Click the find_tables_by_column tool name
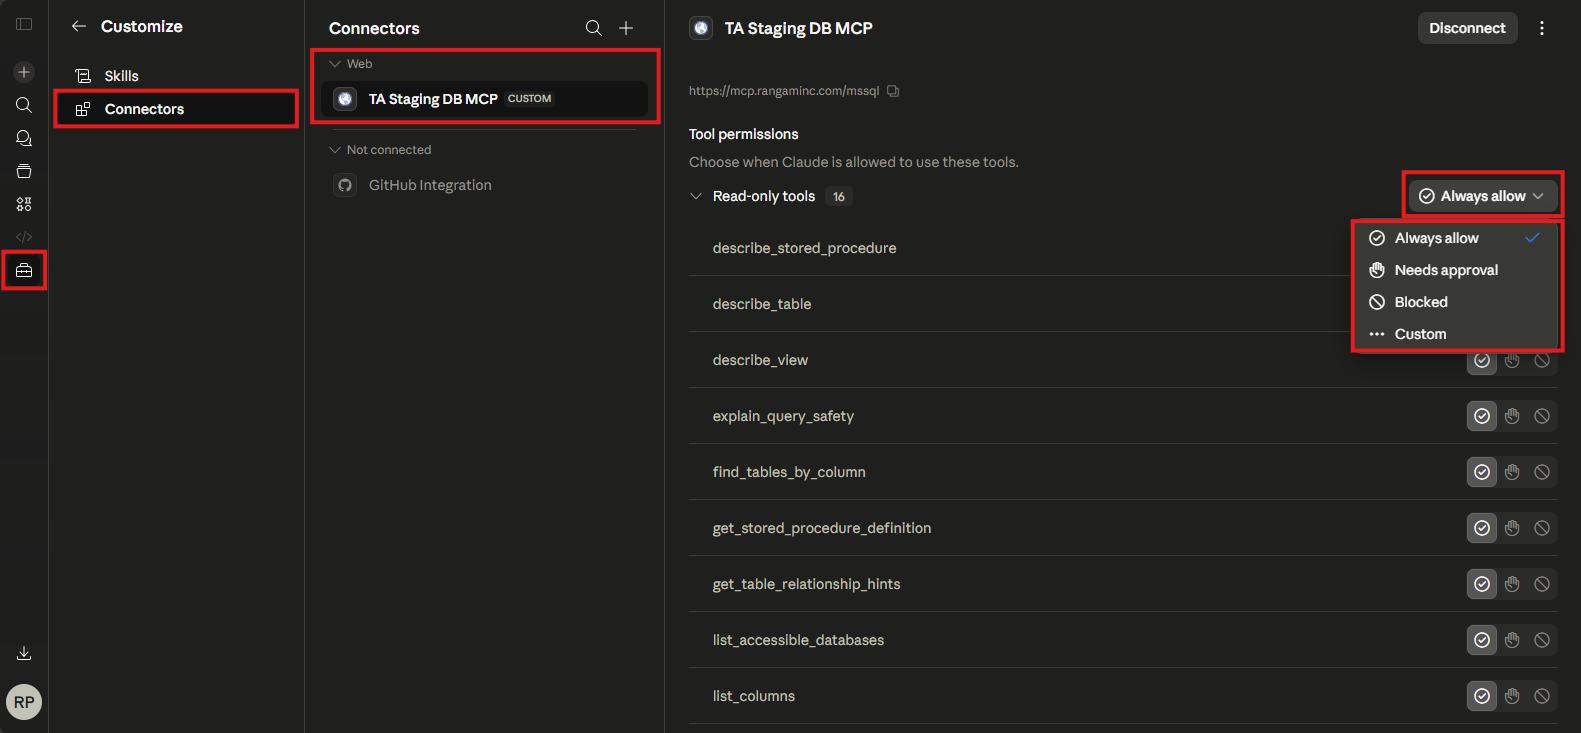 pyautogui.click(x=789, y=472)
